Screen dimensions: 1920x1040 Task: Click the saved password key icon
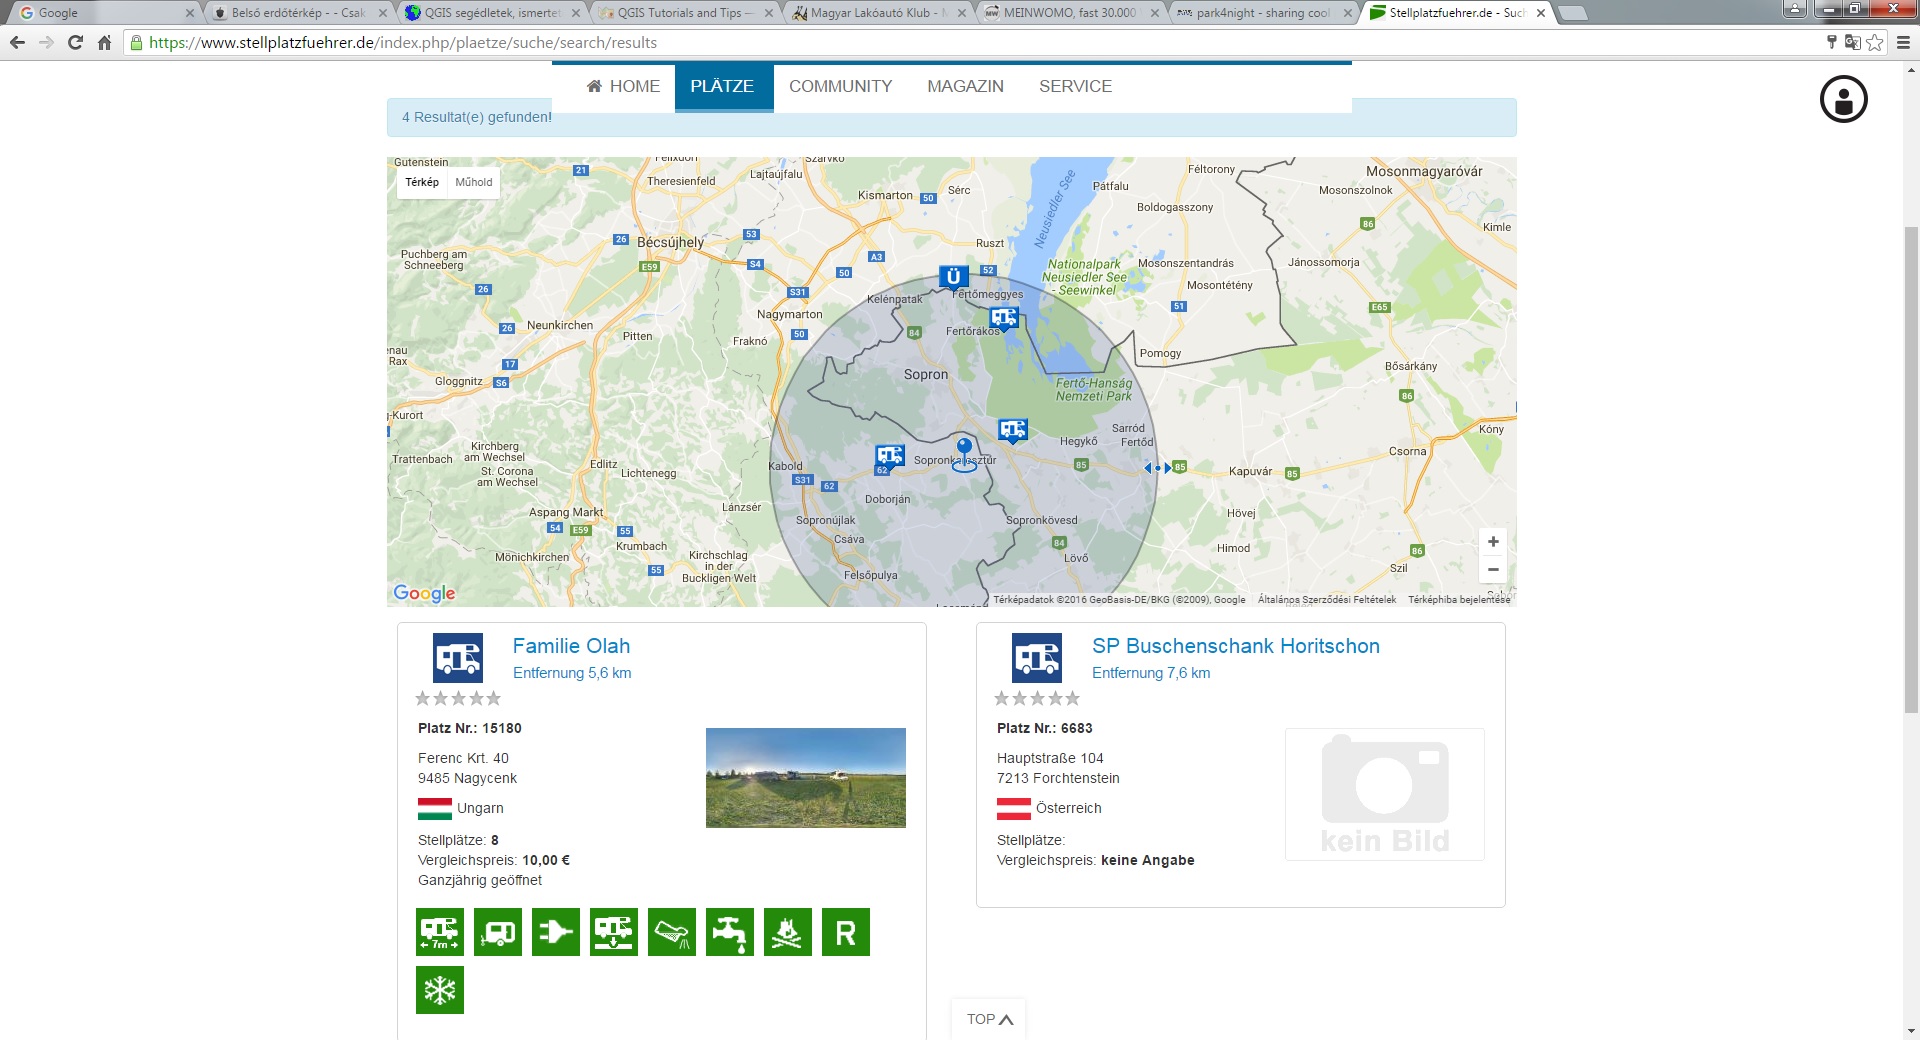coord(1831,42)
